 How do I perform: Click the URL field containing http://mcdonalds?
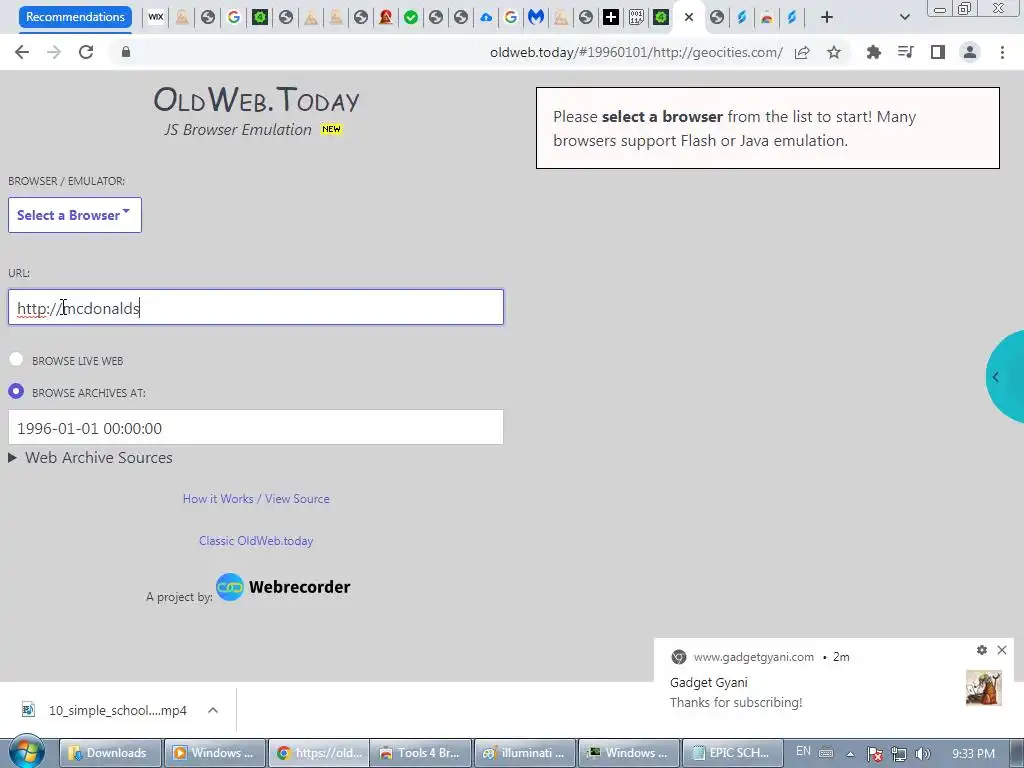tap(256, 307)
